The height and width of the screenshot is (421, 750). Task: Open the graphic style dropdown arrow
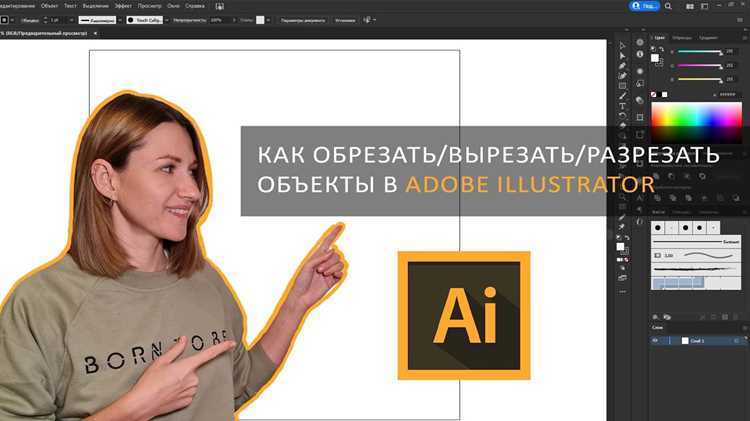[268, 21]
